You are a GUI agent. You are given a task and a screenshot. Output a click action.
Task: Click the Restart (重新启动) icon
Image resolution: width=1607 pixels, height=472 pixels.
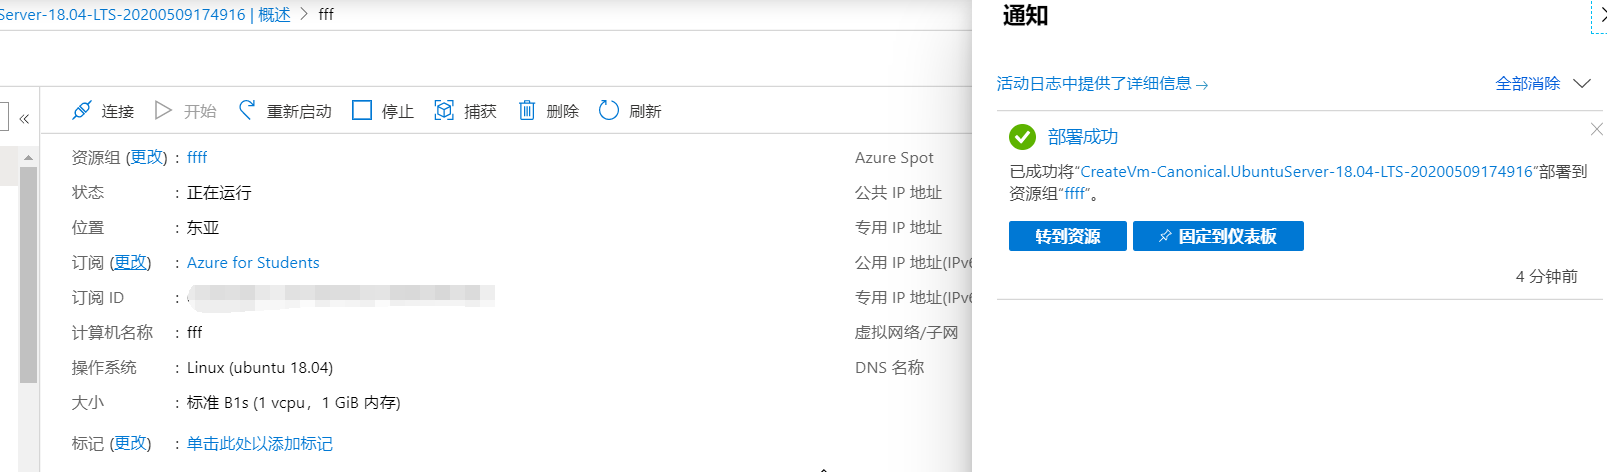247,110
